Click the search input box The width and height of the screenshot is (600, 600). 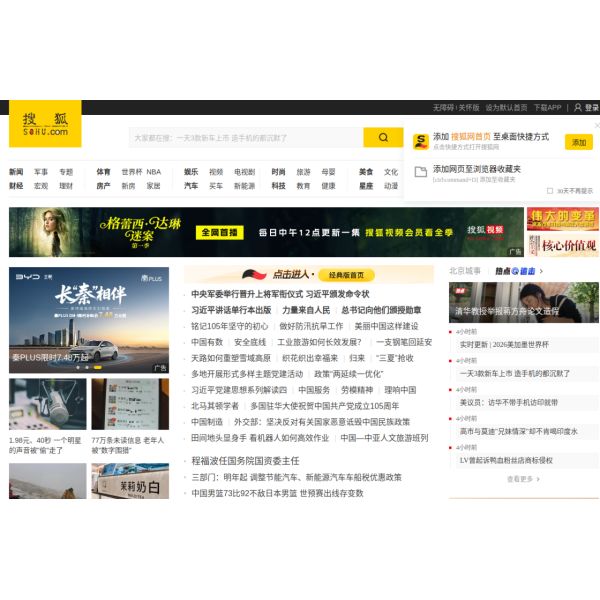pos(246,137)
